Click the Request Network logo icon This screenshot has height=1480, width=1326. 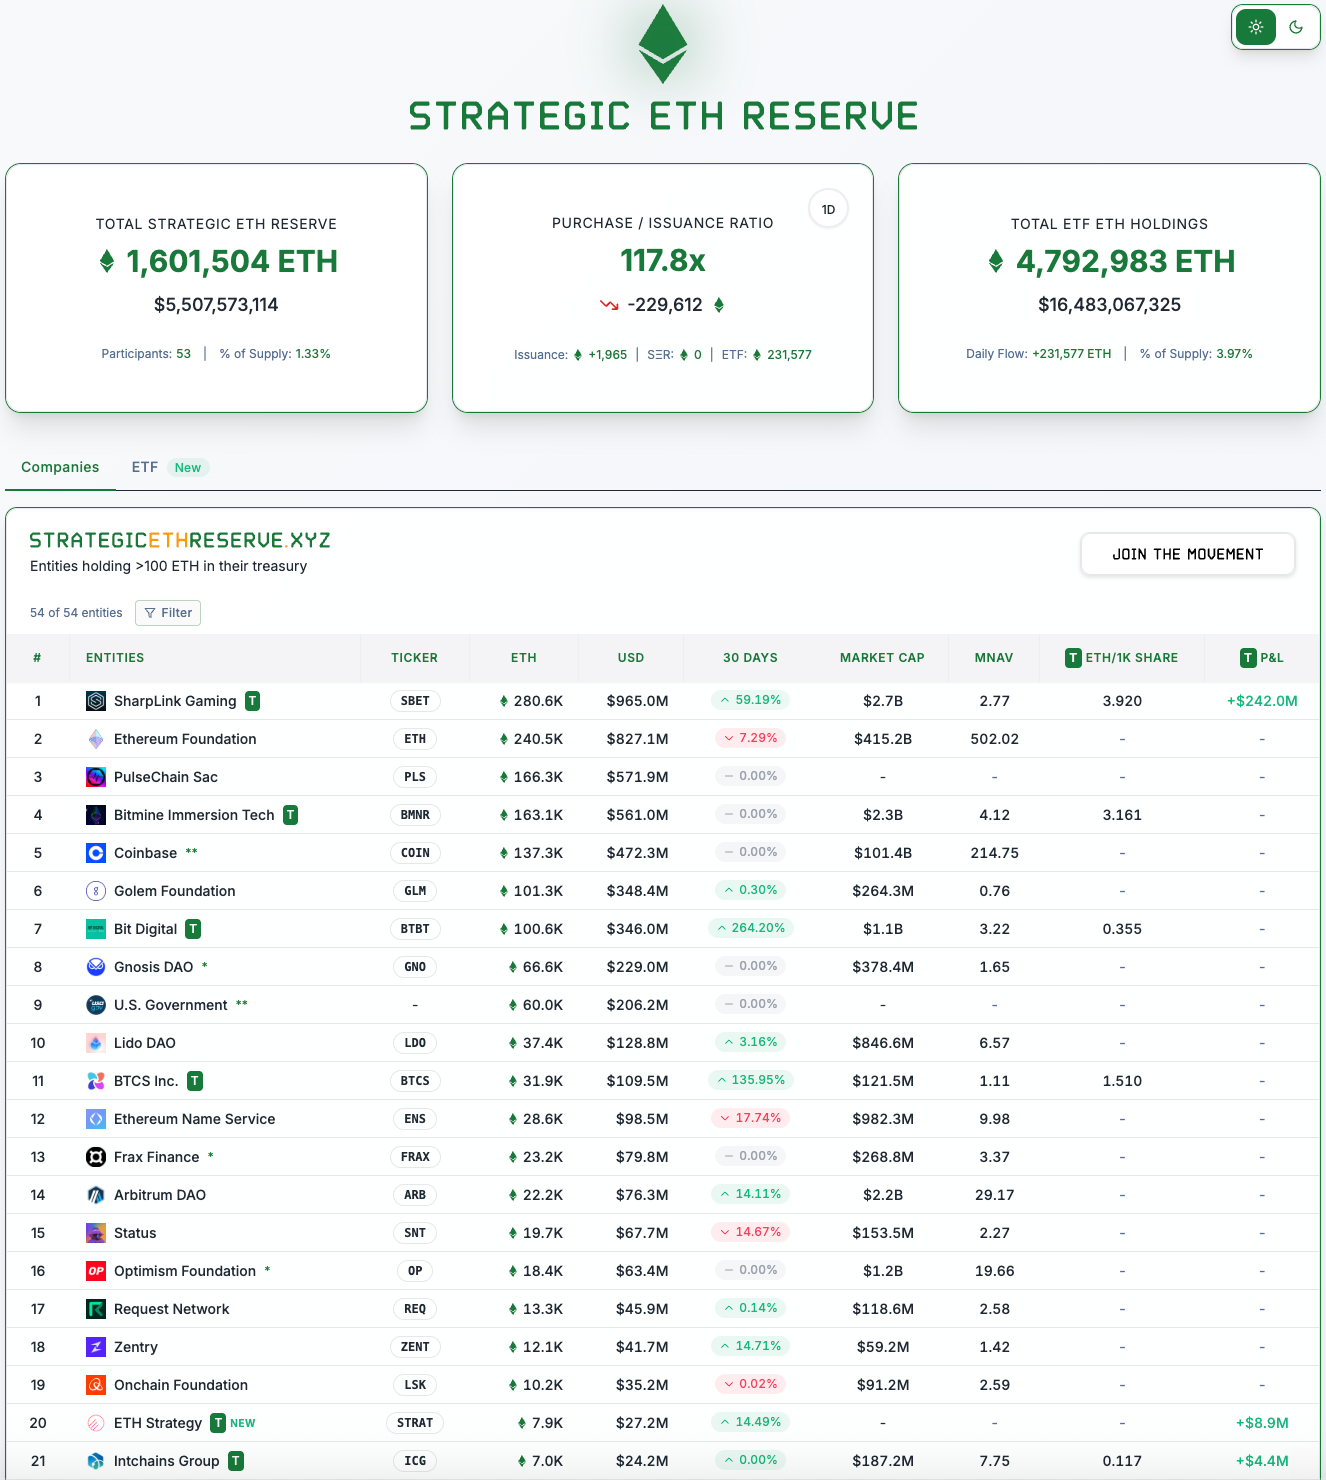pyautogui.click(x=96, y=1309)
